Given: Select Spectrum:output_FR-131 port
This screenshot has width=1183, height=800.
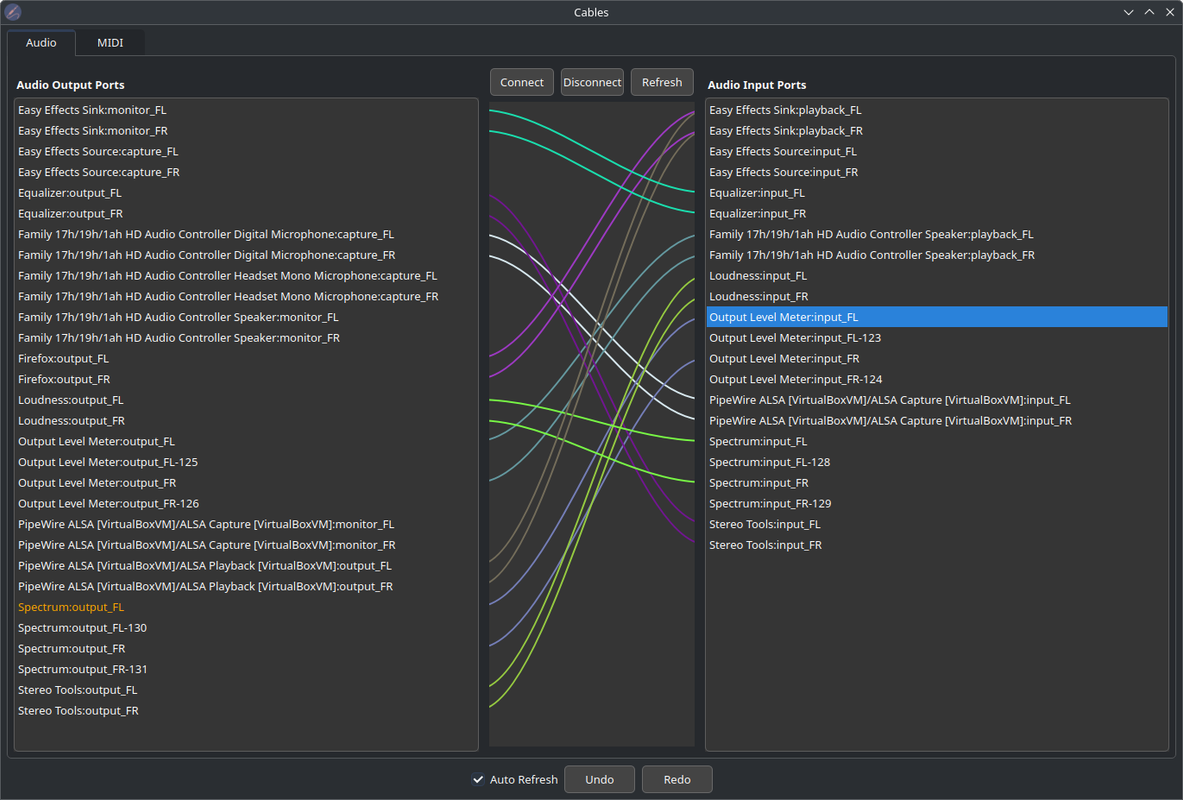Looking at the screenshot, I should click(246, 669).
